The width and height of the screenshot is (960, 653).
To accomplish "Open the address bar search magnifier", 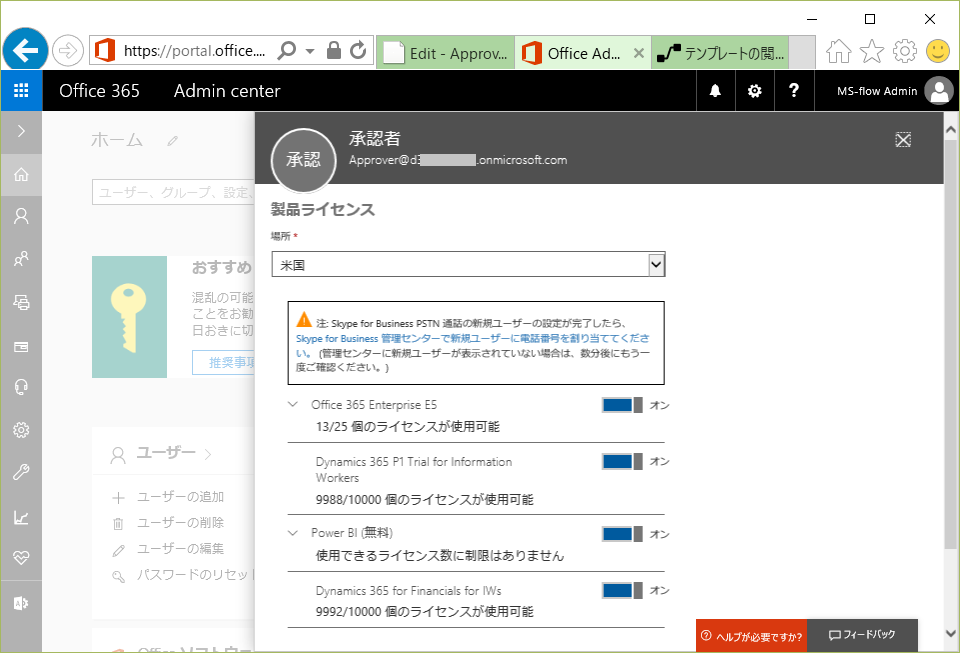I will pos(287,50).
